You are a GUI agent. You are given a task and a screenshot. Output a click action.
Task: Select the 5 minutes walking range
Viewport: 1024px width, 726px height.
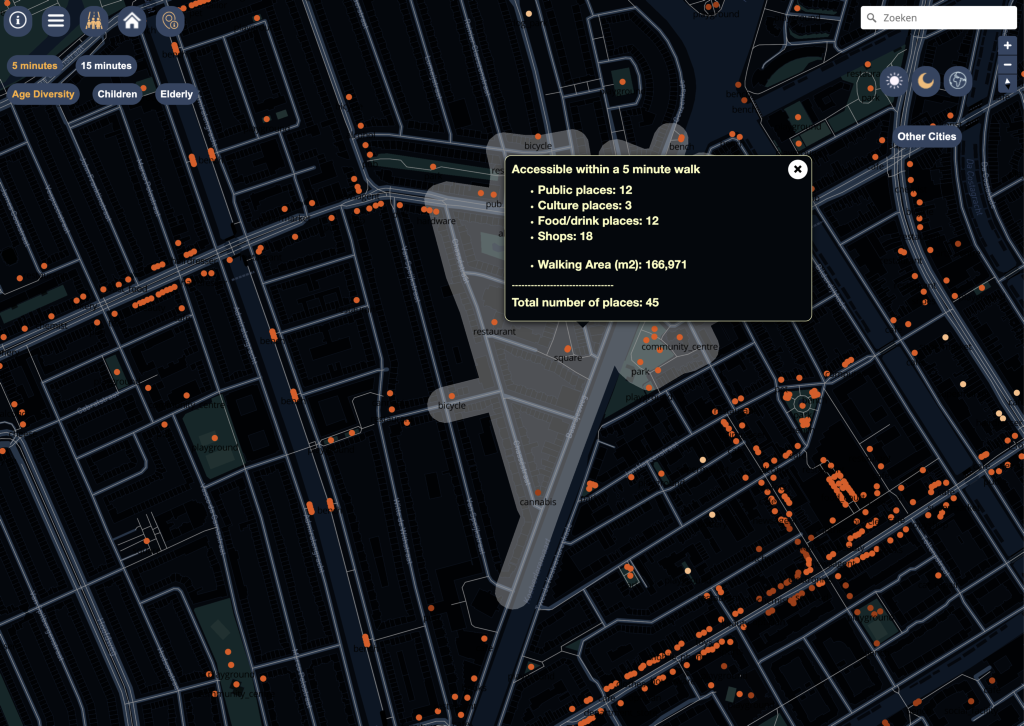pos(35,65)
